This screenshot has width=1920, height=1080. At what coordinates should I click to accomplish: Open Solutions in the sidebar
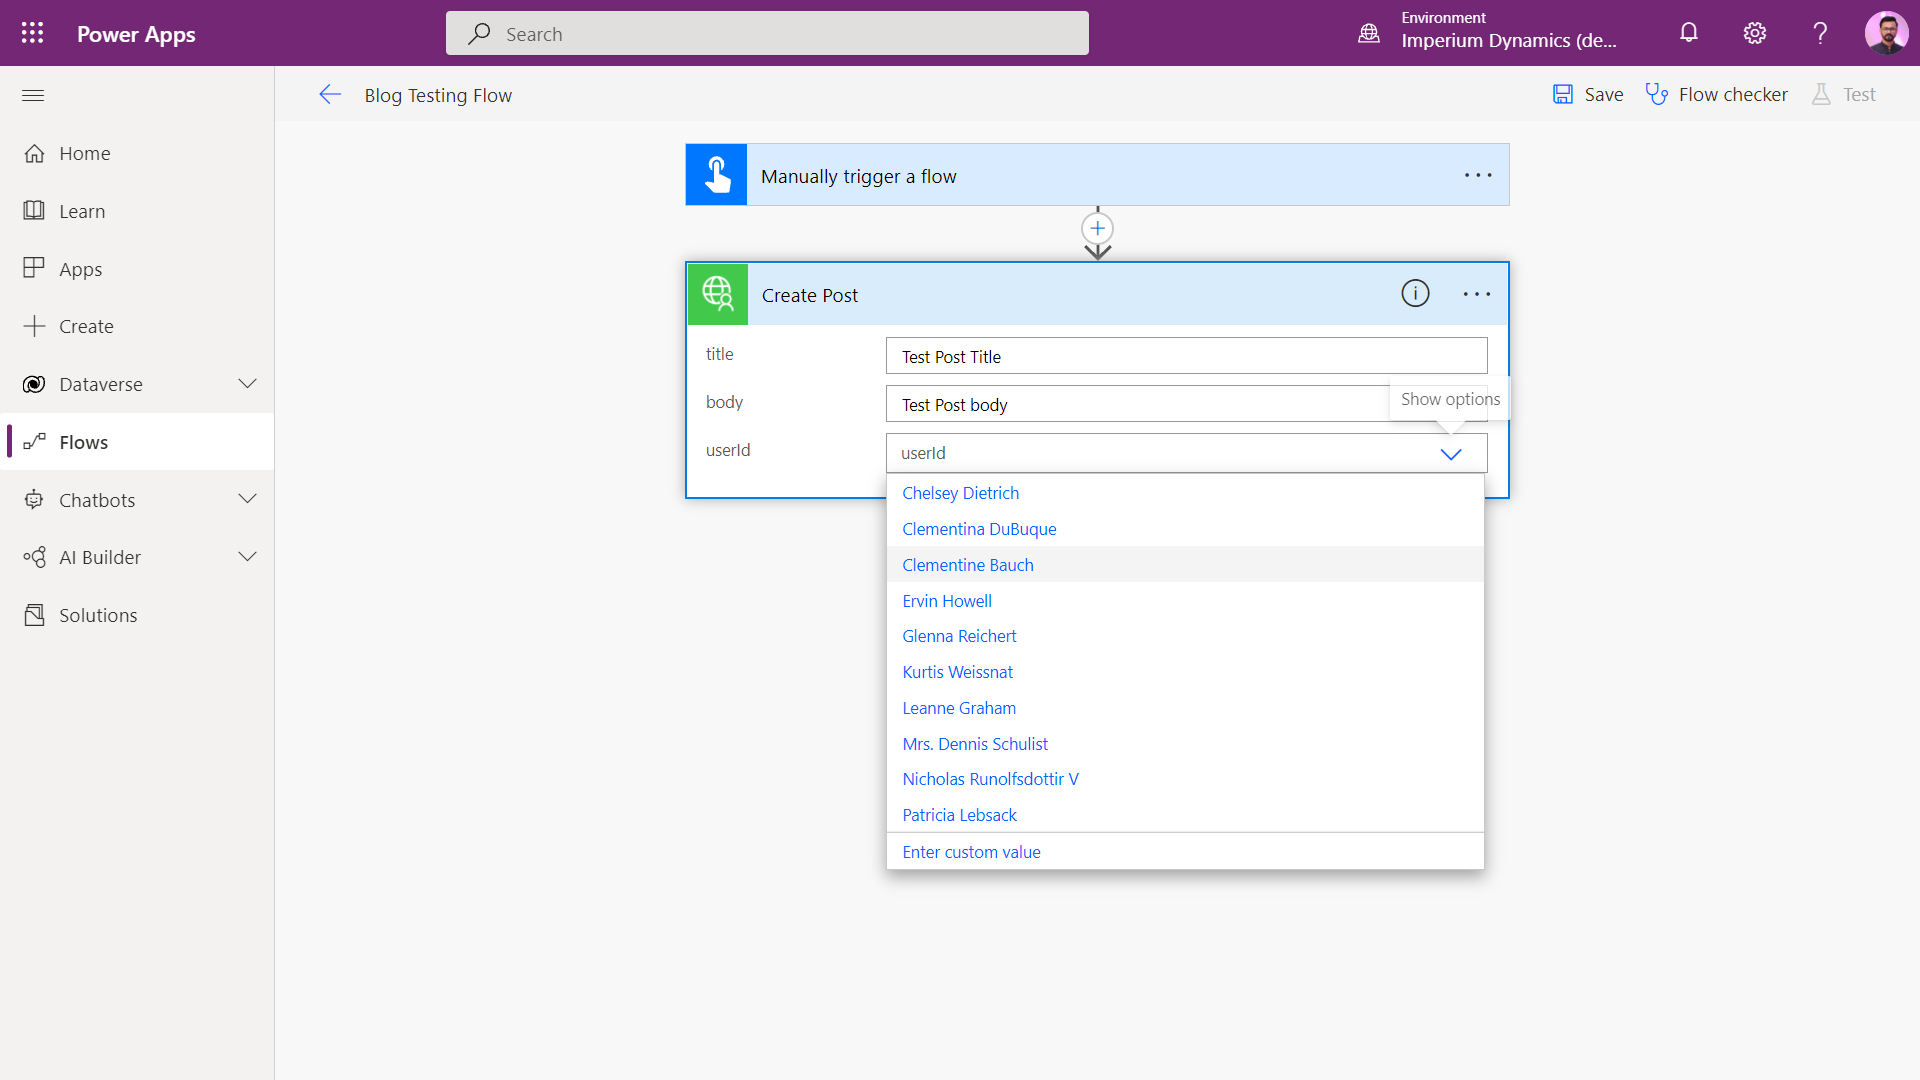tap(98, 615)
